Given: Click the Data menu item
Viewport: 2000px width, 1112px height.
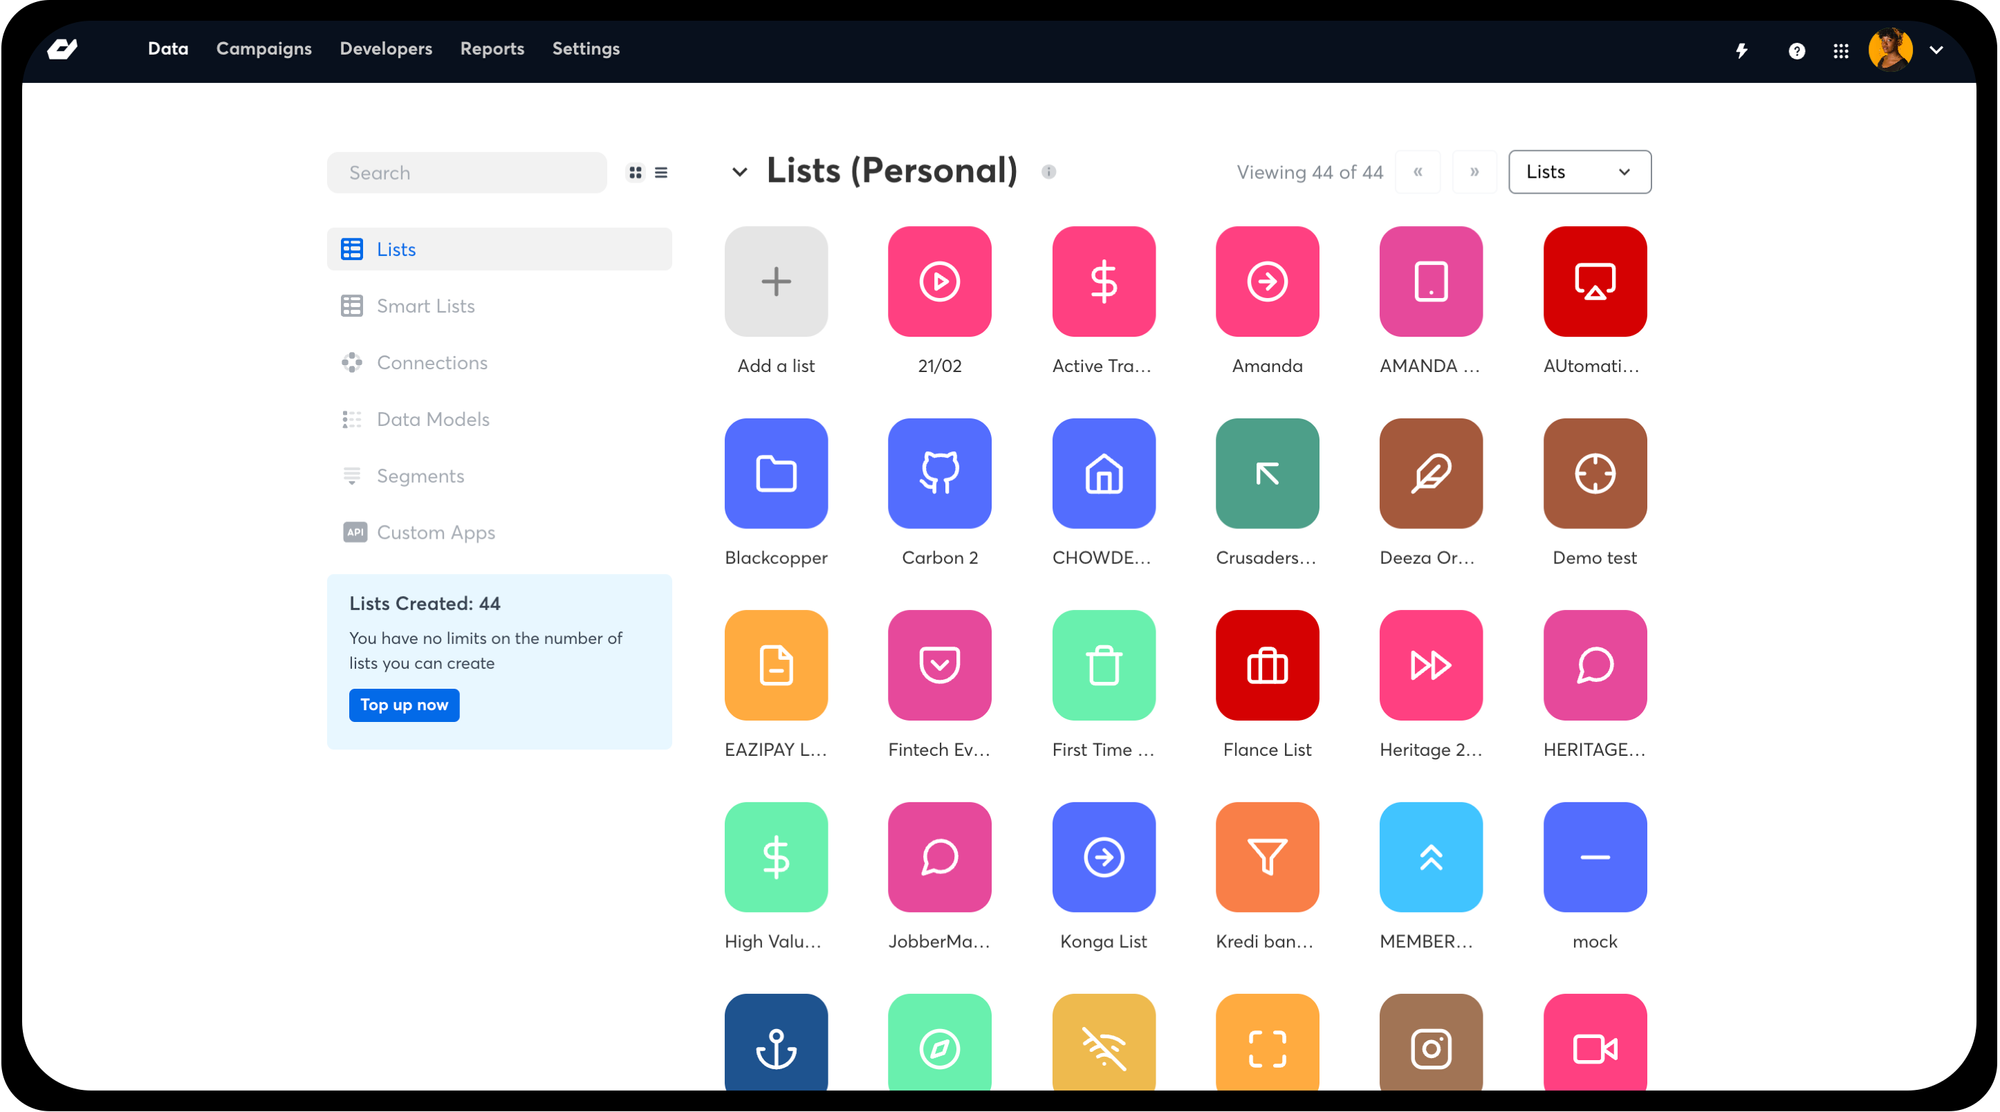Looking at the screenshot, I should click(x=168, y=47).
